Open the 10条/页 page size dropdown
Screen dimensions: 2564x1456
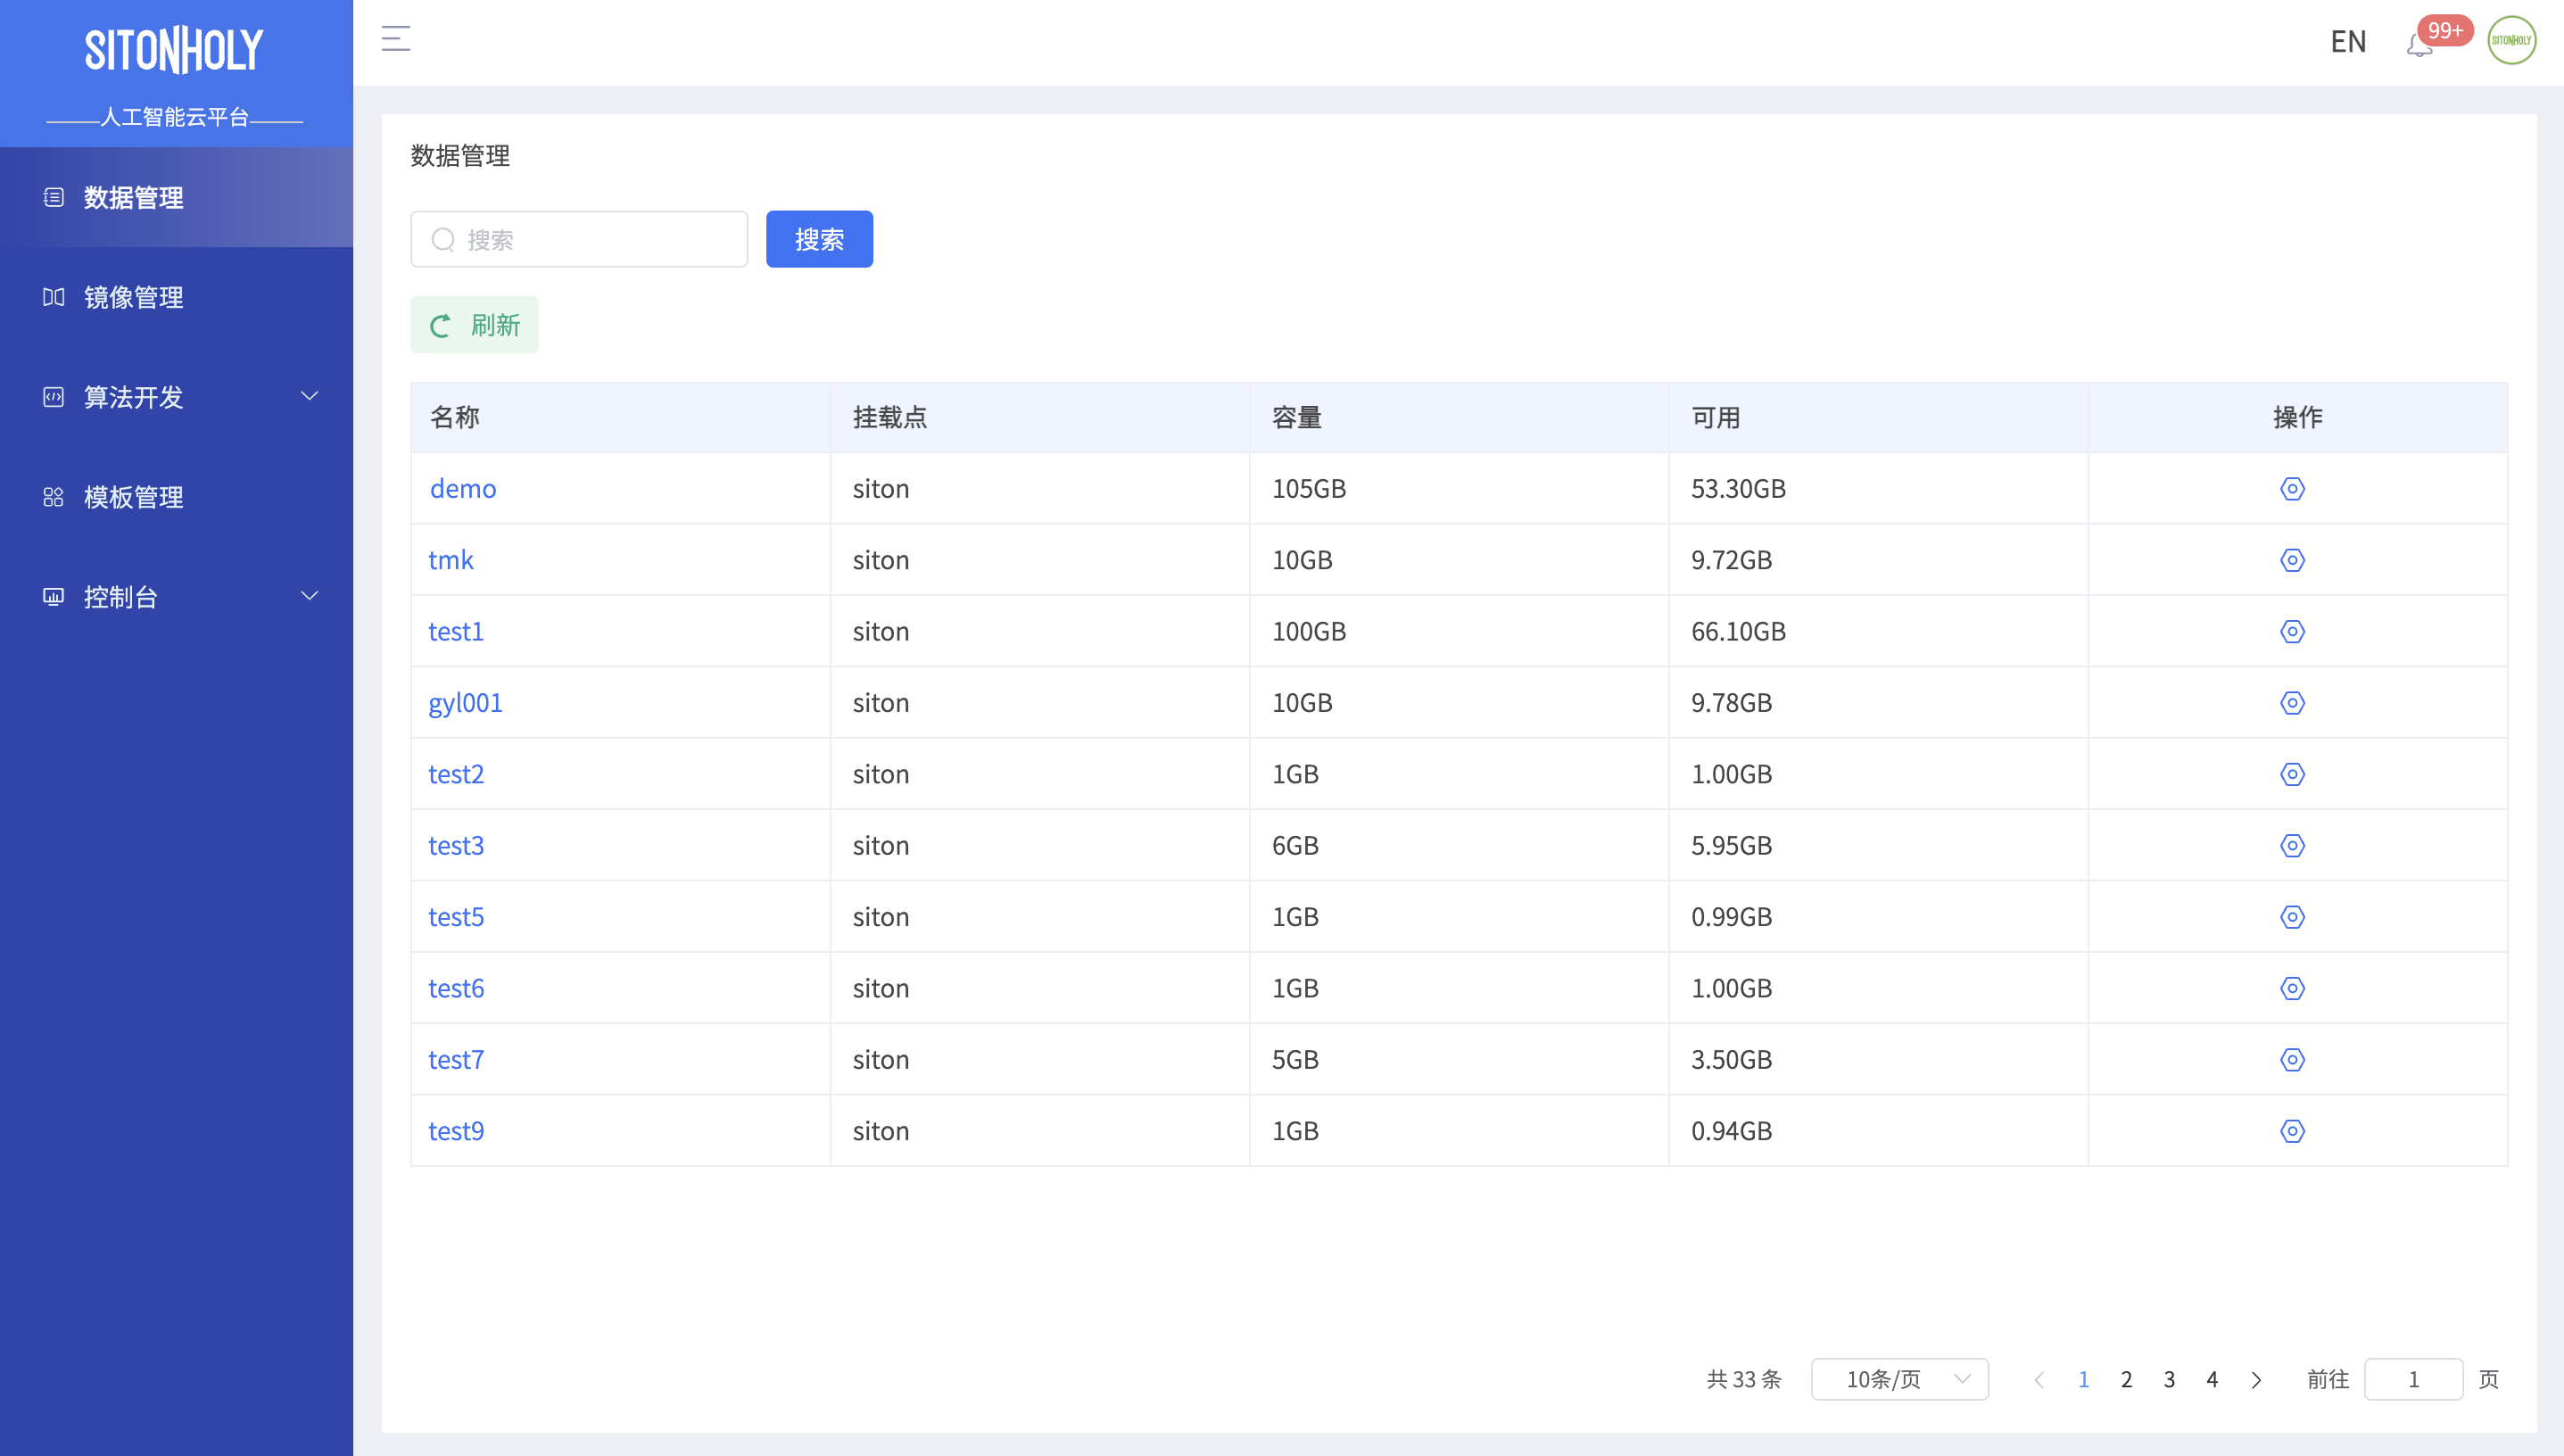click(1899, 1380)
